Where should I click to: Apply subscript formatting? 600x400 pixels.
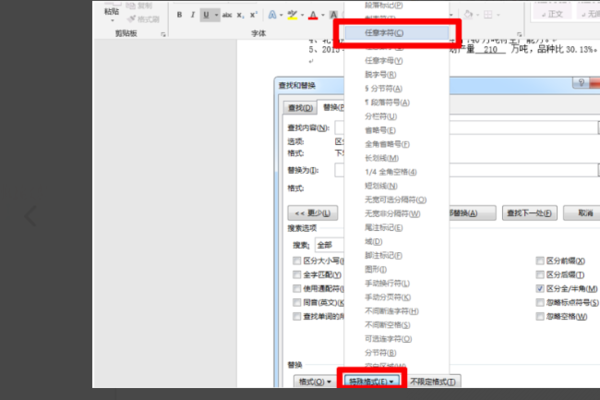click(240, 15)
